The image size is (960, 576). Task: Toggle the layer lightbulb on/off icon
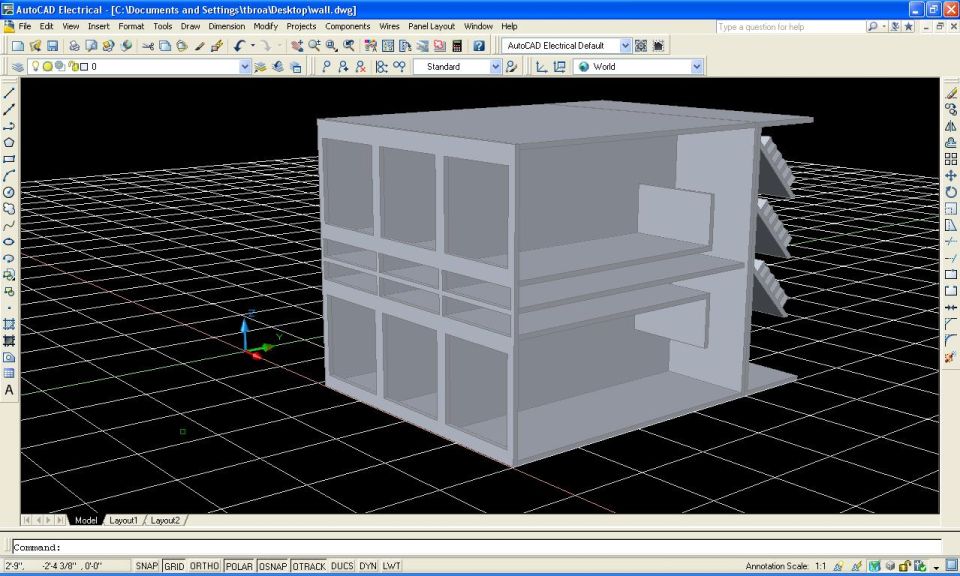[x=36, y=66]
